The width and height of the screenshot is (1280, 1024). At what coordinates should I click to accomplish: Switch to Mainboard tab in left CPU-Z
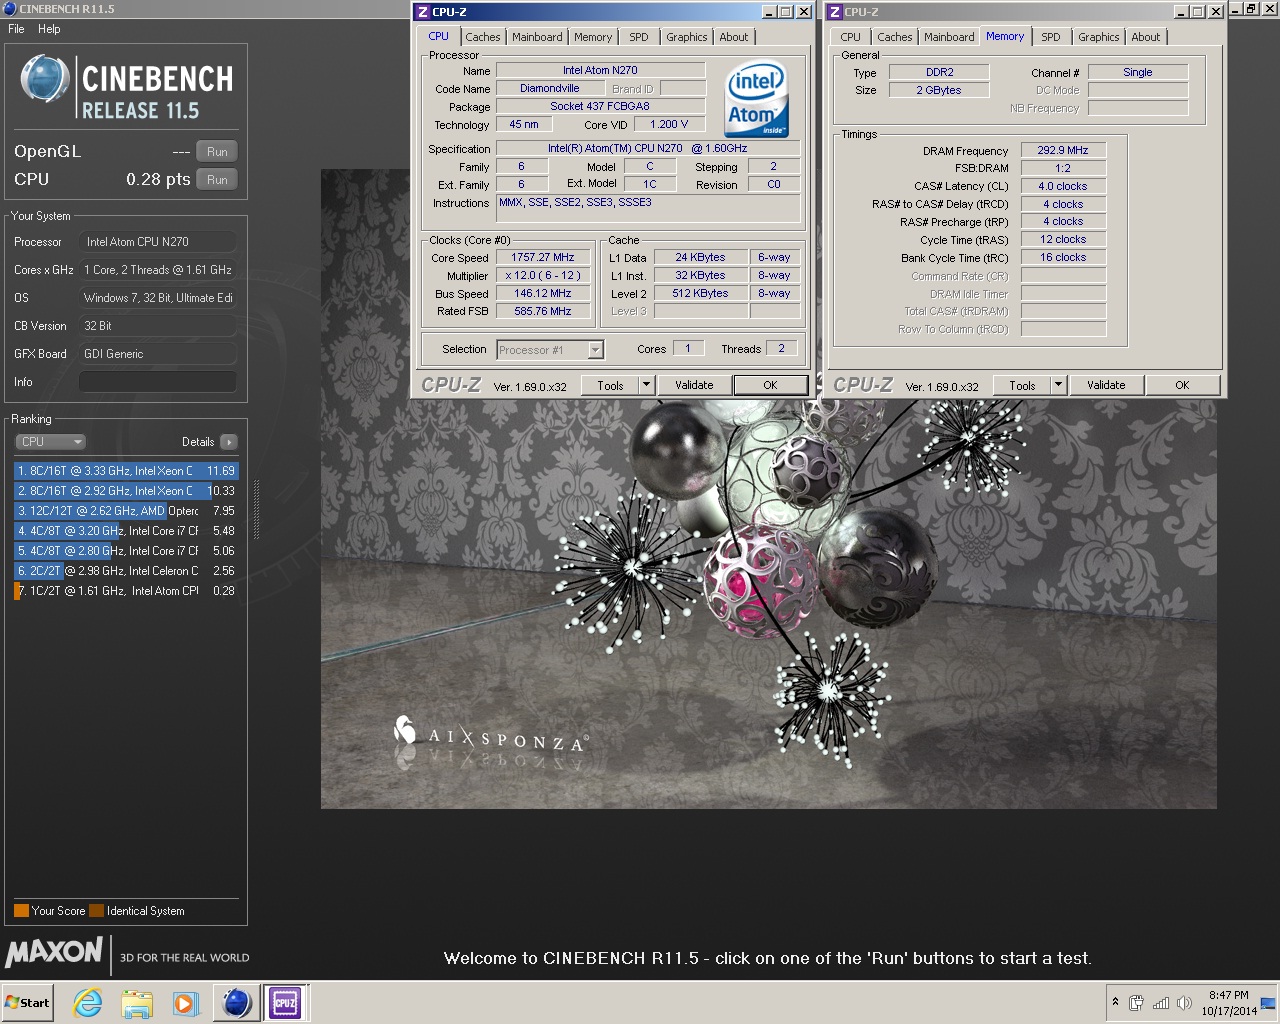537,37
